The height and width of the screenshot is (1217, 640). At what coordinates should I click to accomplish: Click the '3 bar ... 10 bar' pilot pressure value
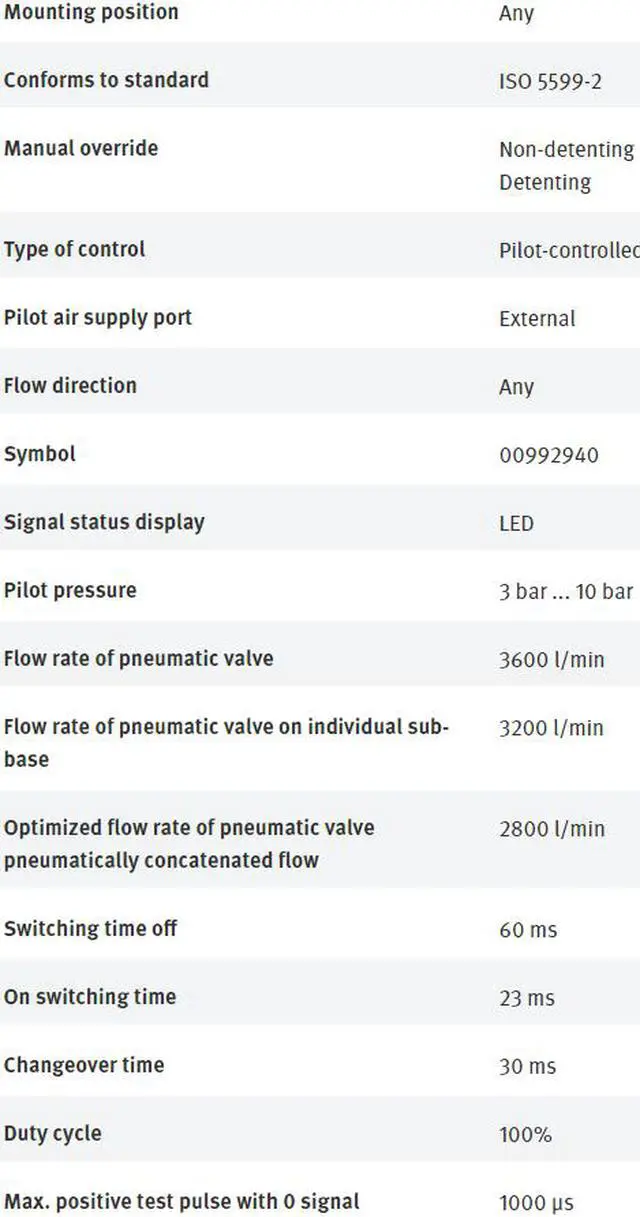click(566, 591)
